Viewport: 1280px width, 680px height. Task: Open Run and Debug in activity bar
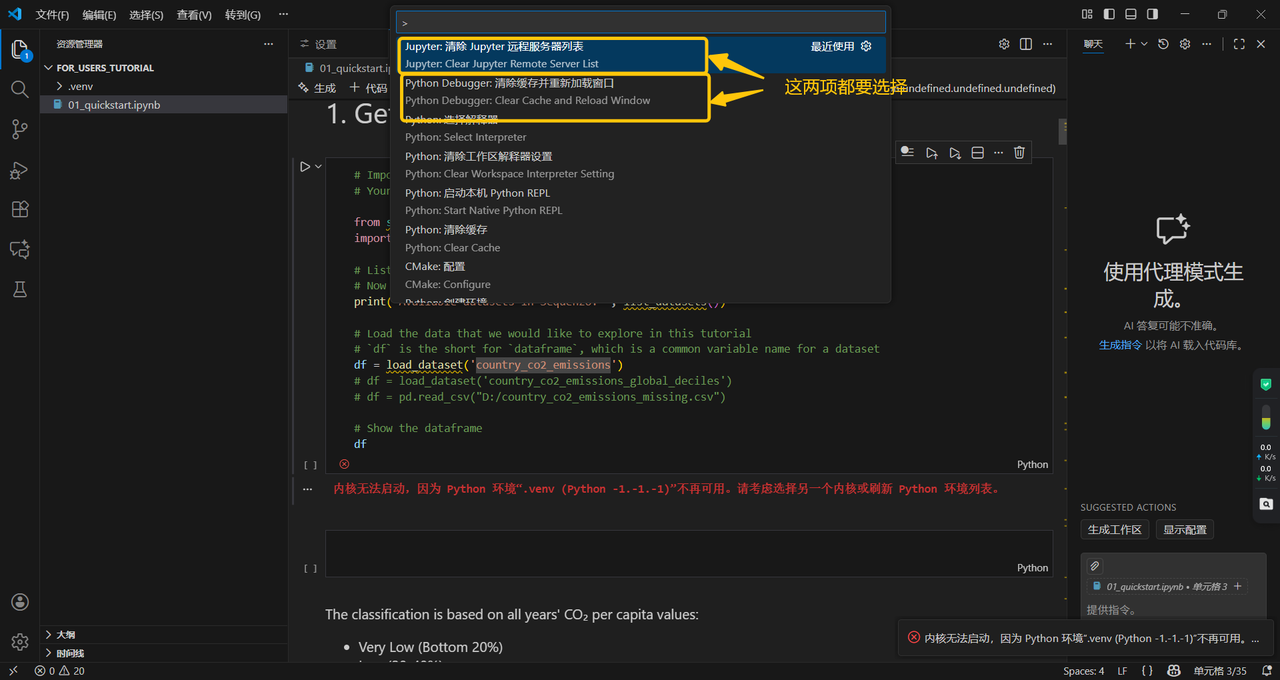(19, 170)
